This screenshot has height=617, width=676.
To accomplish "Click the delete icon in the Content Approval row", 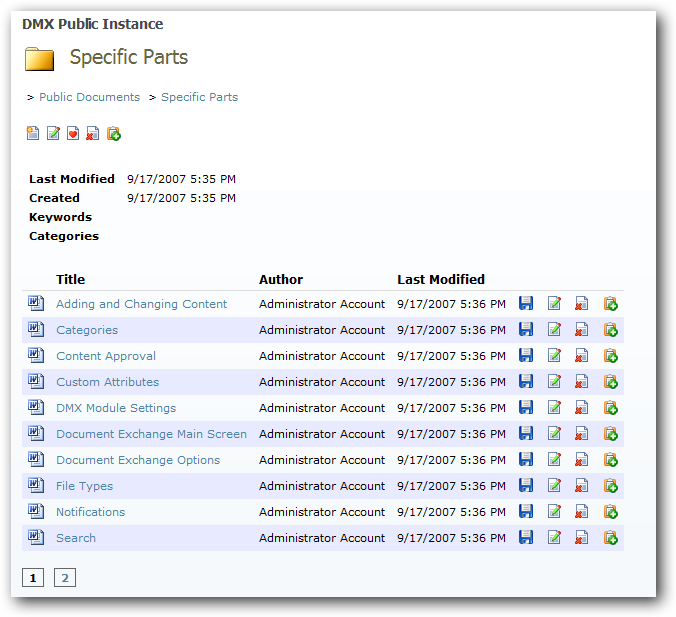I will coord(582,356).
